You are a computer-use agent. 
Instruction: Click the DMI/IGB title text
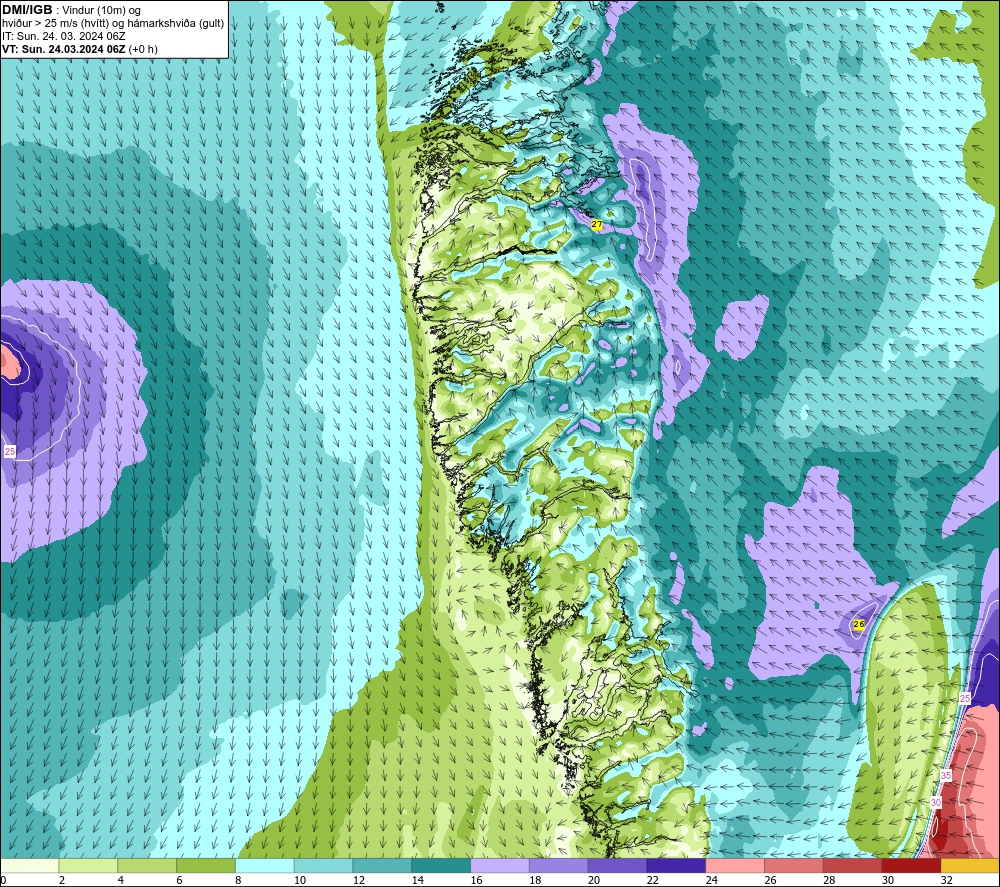[27, 10]
